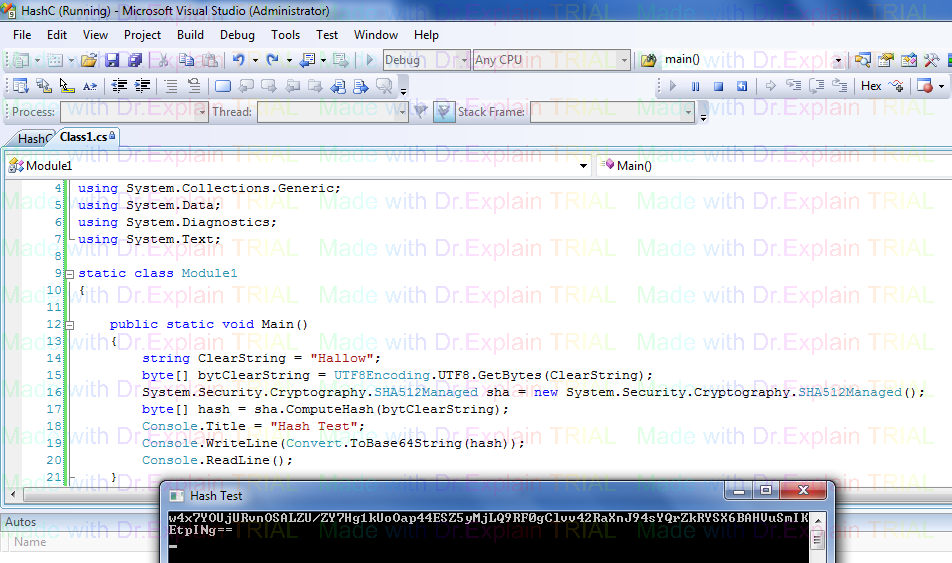
Task: Restart the debugging session
Action: tap(742, 86)
